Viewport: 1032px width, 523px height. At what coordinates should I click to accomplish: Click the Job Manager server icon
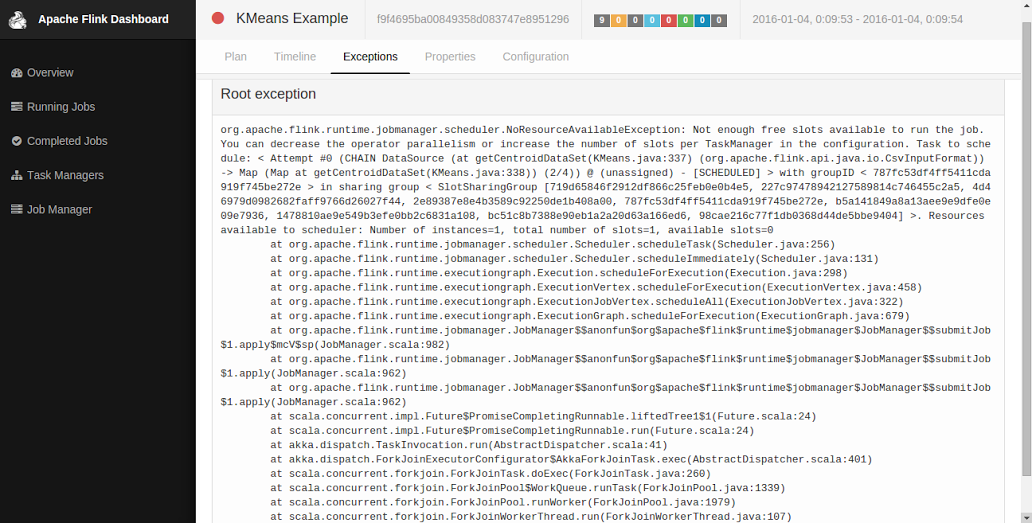16,210
